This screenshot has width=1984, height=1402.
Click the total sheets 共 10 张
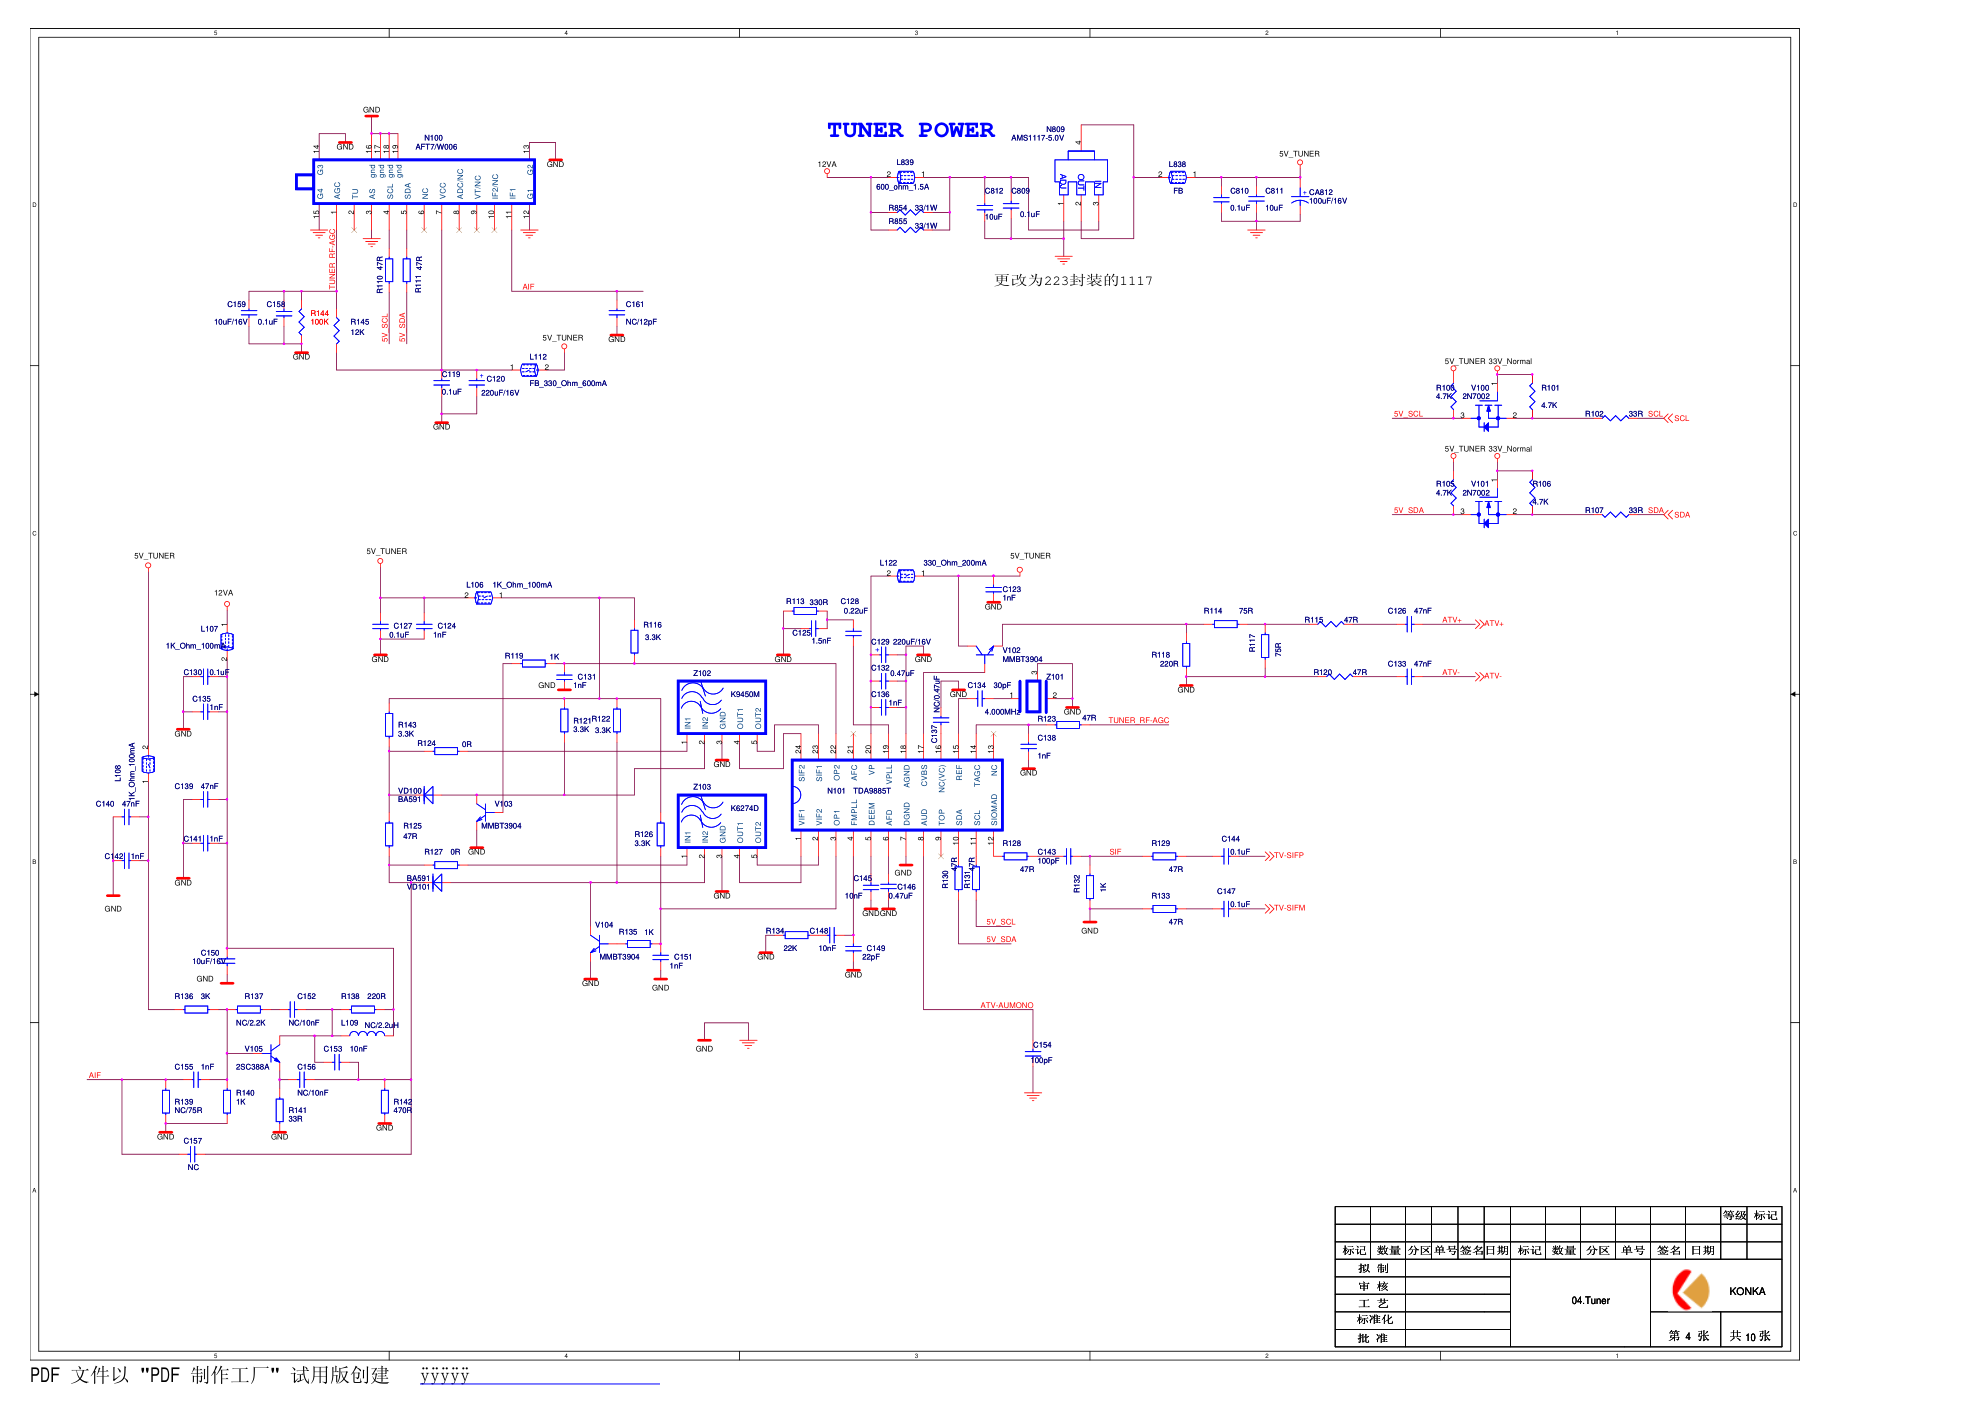click(1750, 1336)
